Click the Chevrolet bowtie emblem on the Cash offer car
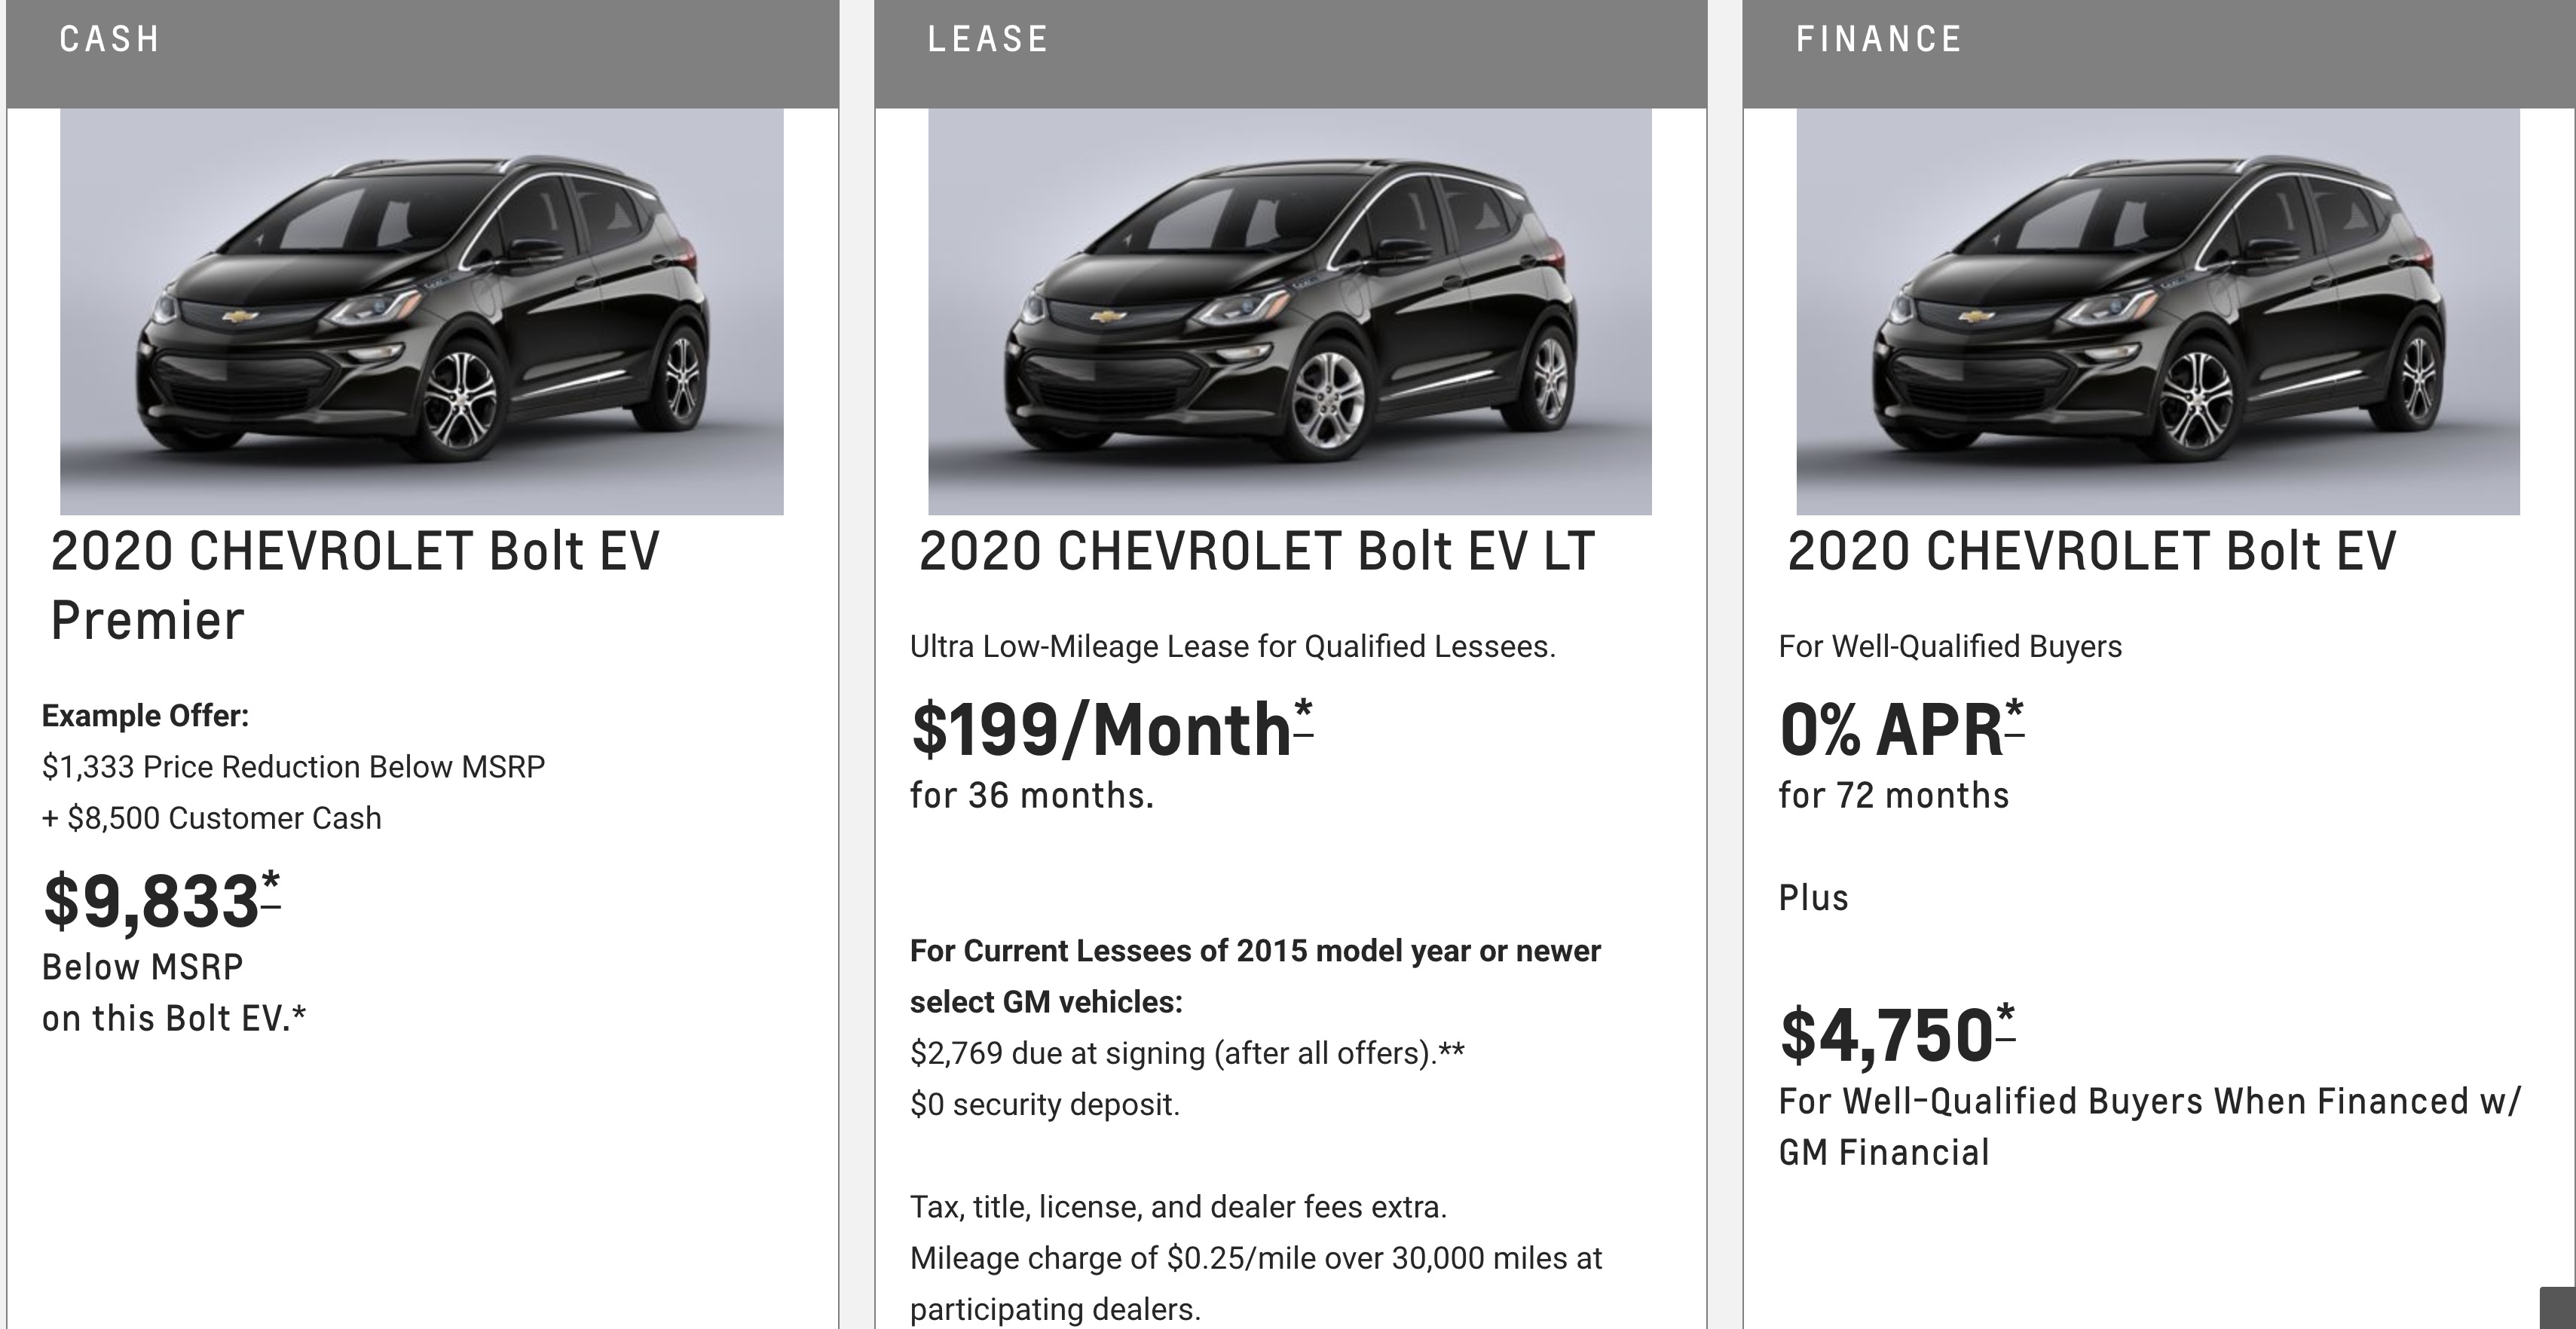The height and width of the screenshot is (1329, 2576). (x=239, y=317)
